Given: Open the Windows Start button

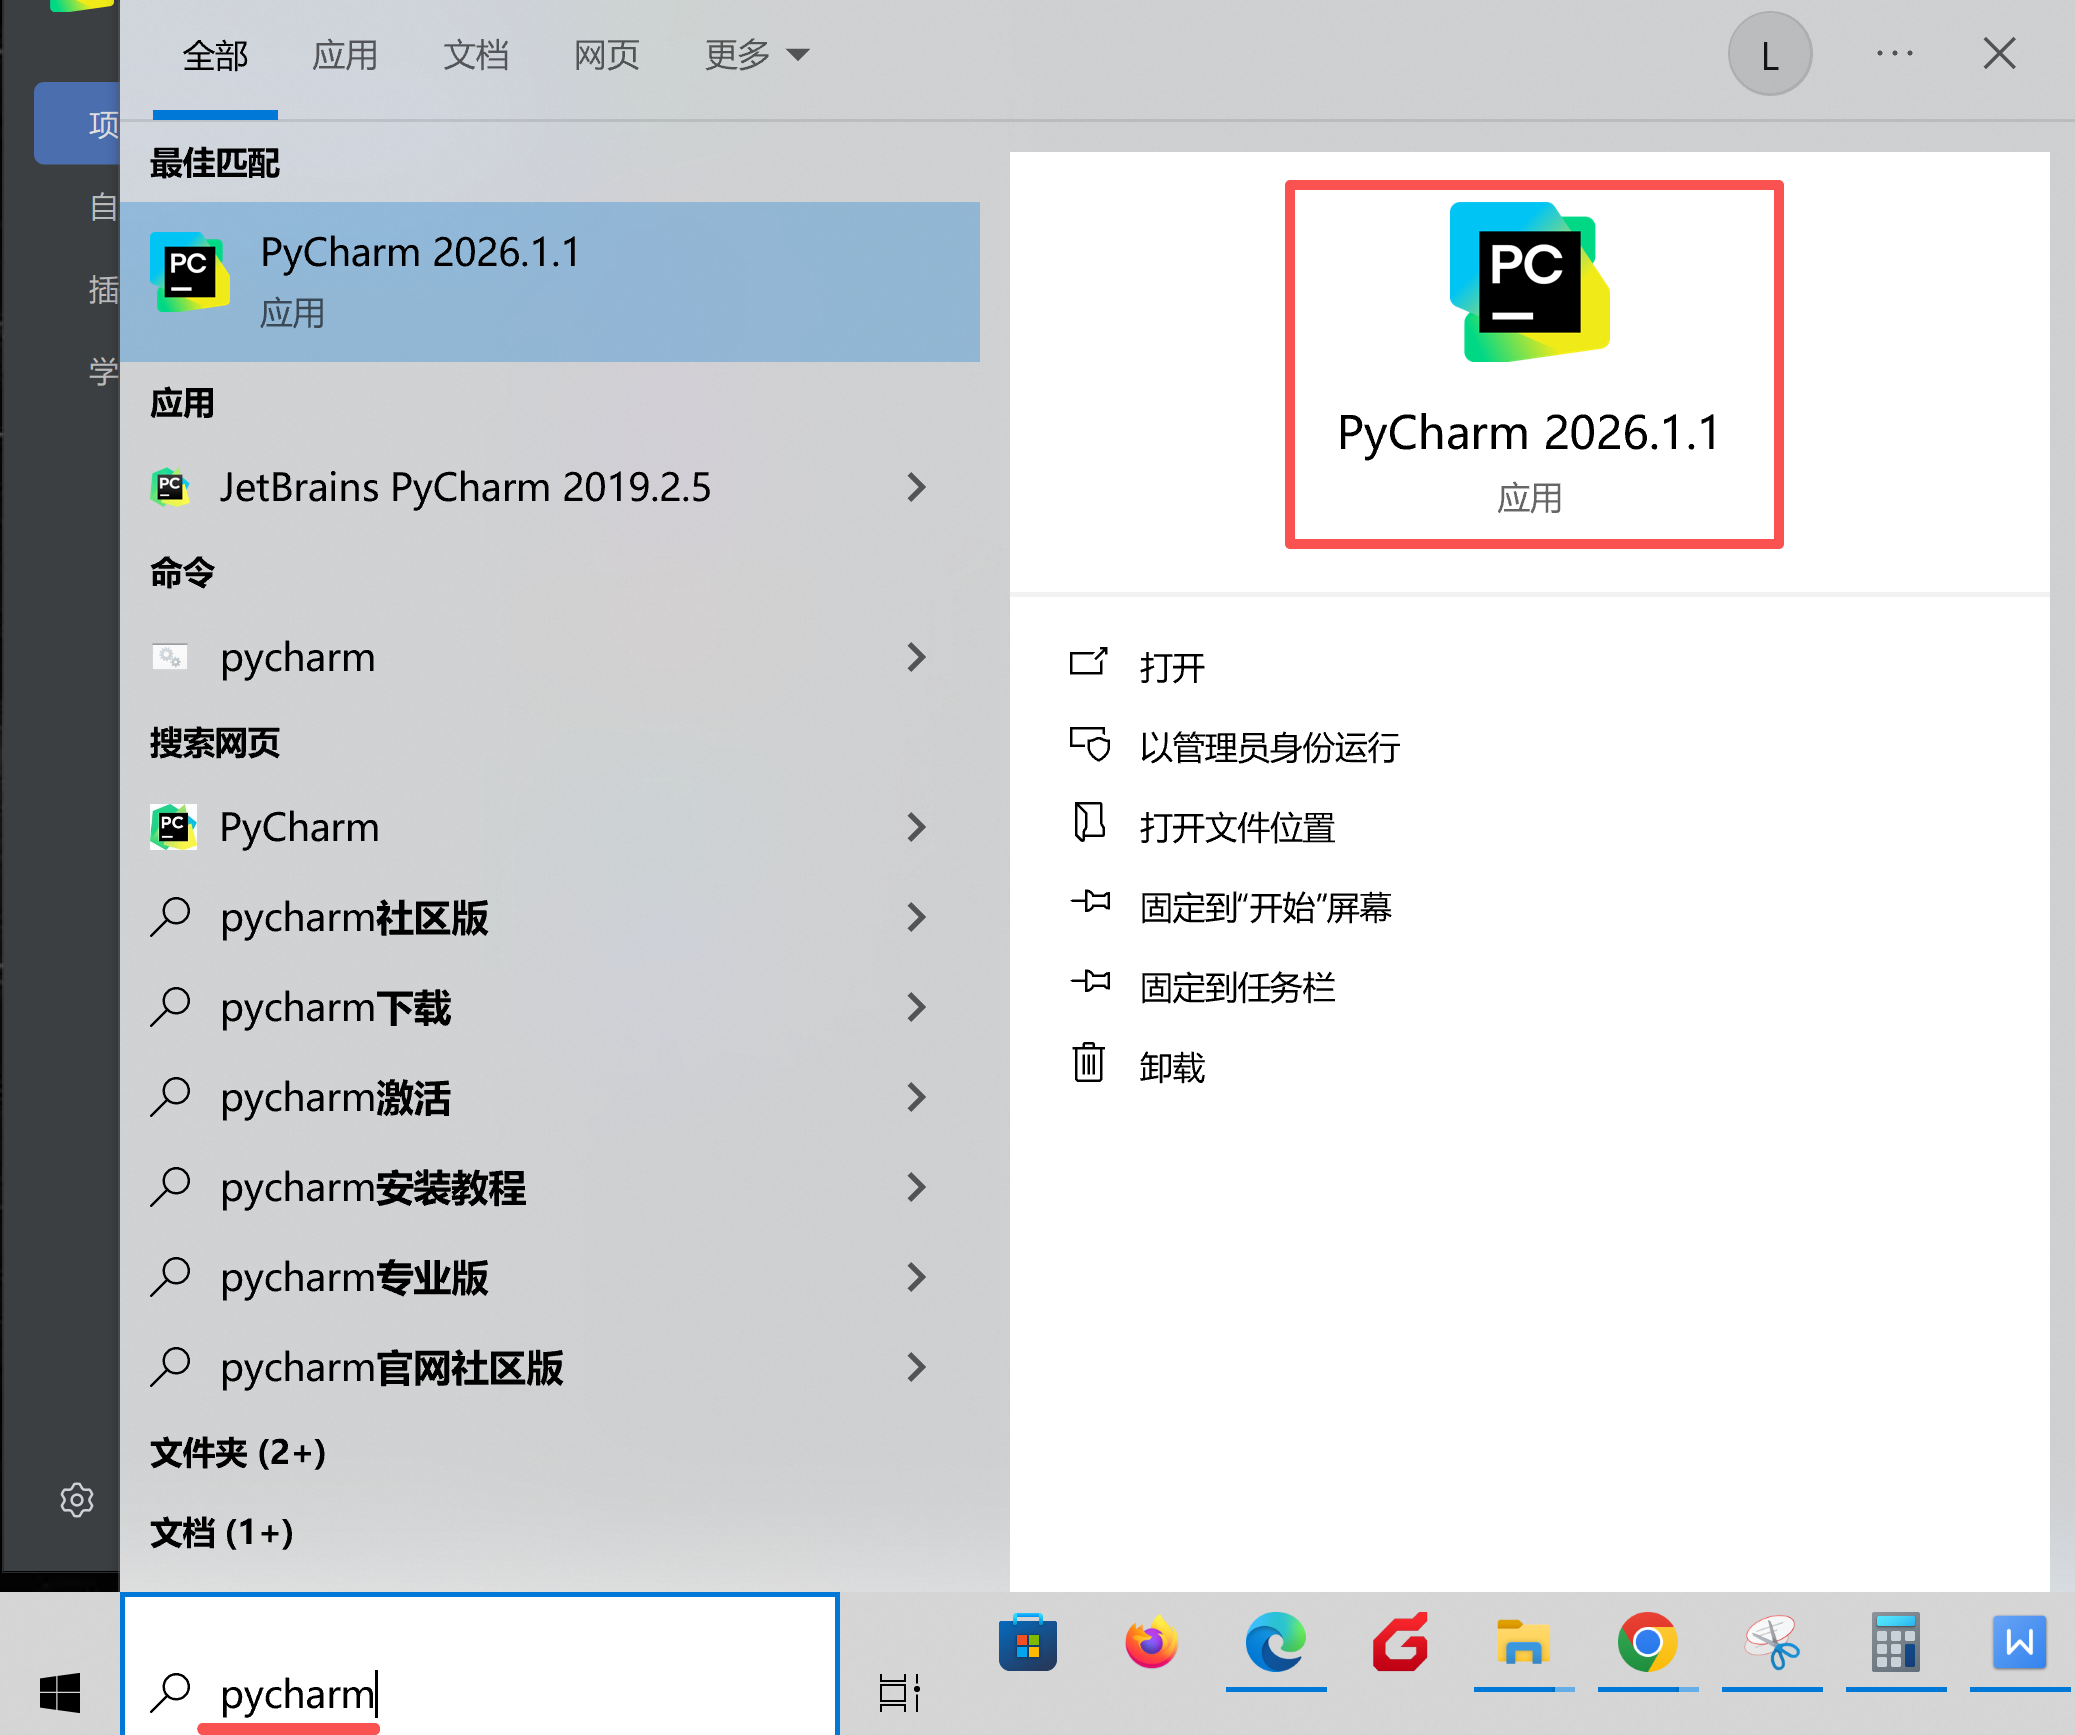Looking at the screenshot, I should (60, 1692).
